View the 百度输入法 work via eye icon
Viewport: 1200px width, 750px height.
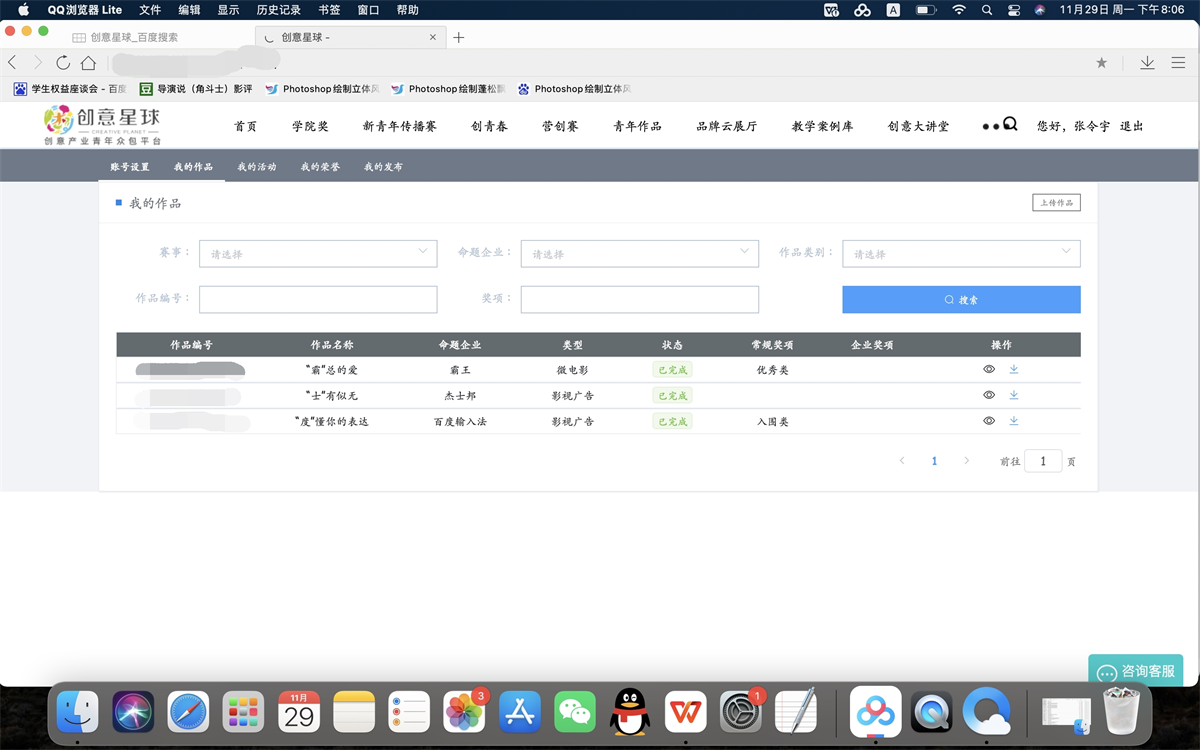[989, 421]
